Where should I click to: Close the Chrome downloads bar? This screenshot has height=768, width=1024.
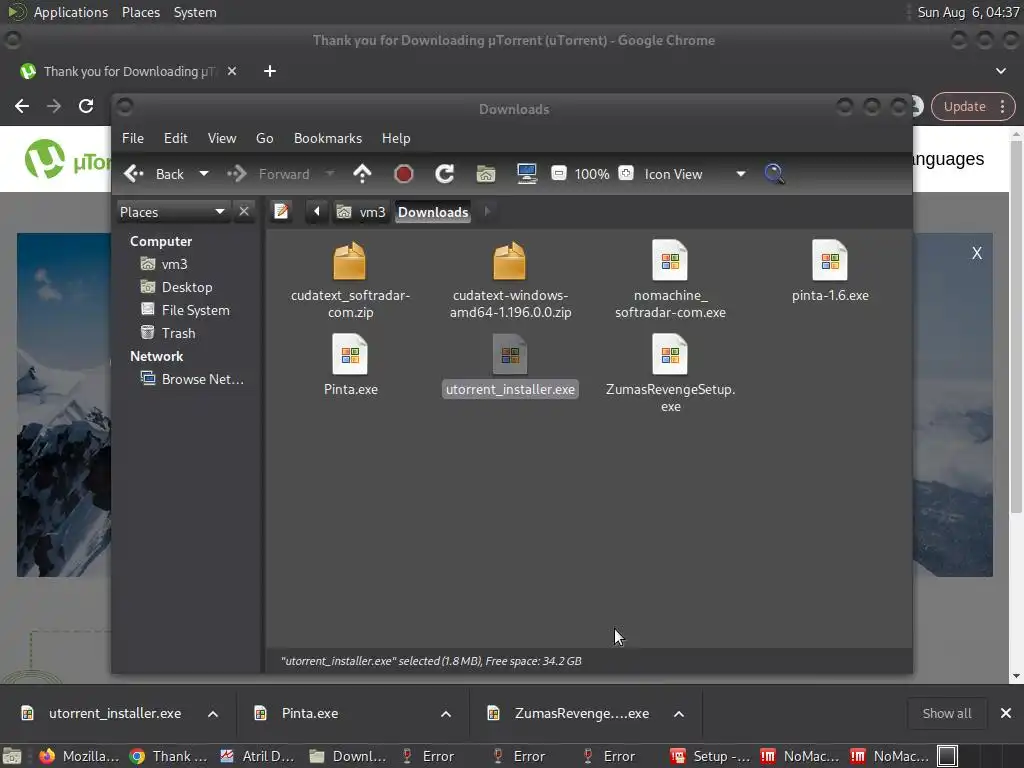[1006, 713]
